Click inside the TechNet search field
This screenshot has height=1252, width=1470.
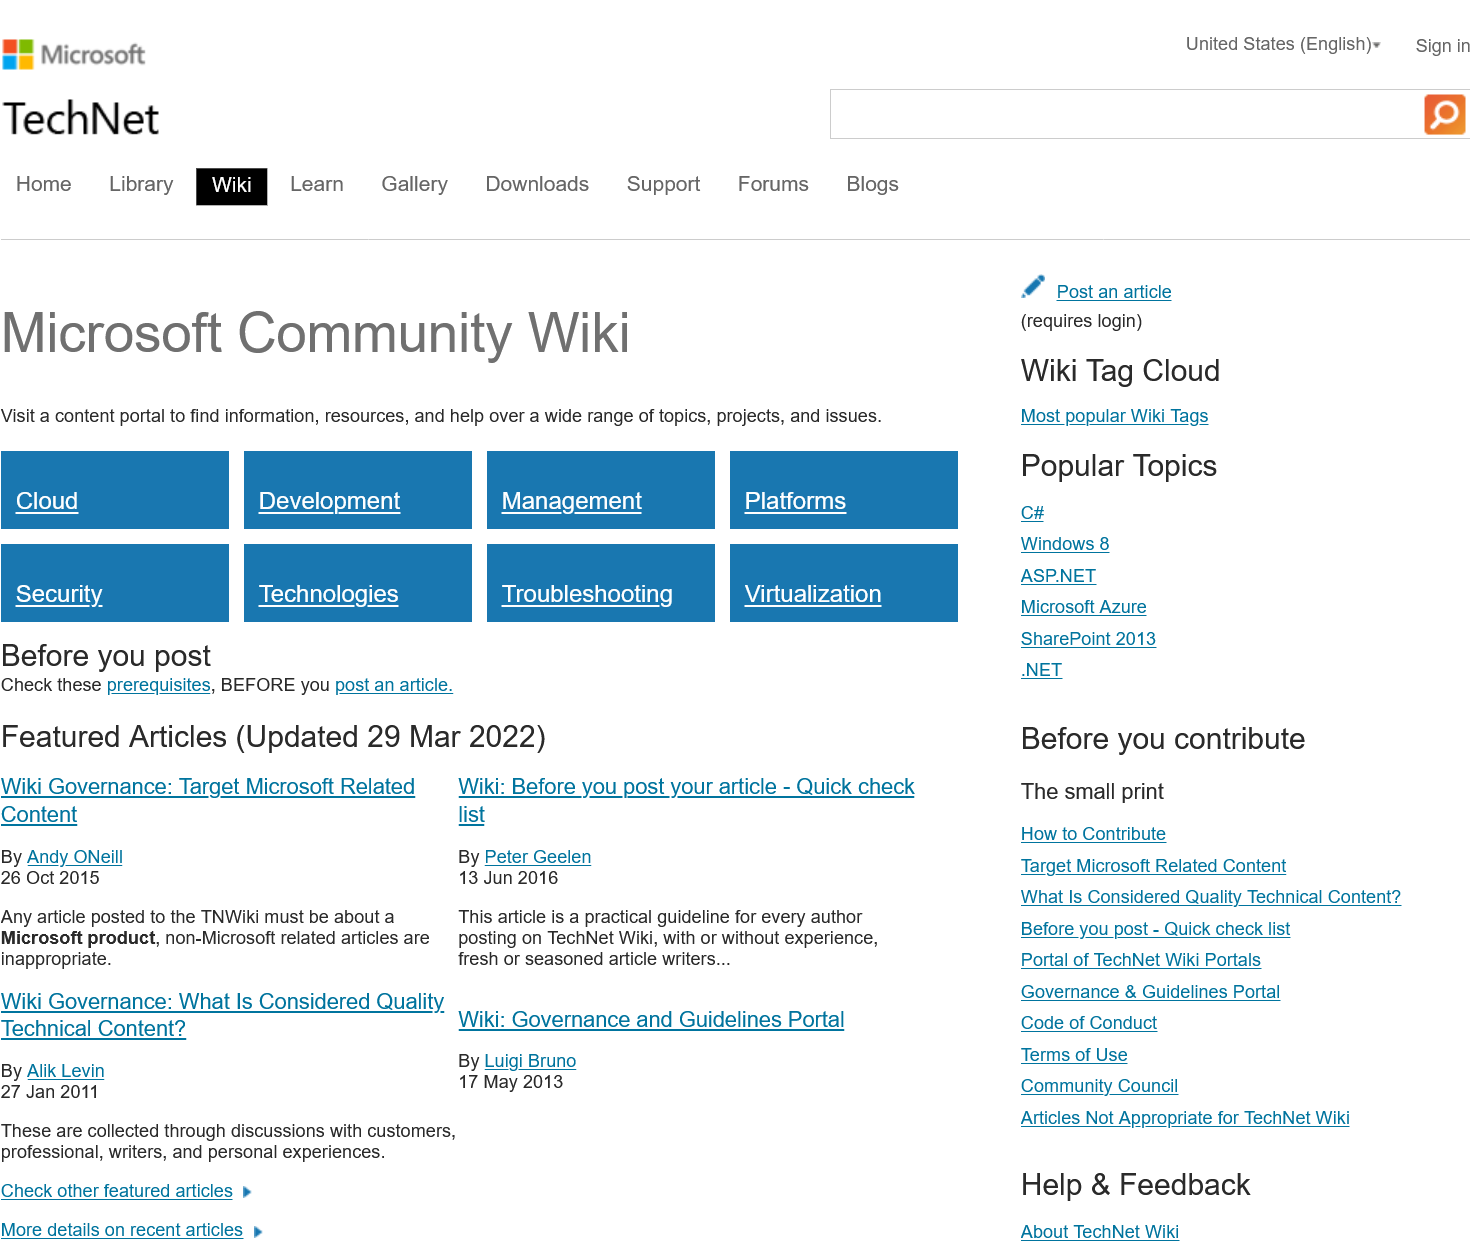click(x=1127, y=114)
